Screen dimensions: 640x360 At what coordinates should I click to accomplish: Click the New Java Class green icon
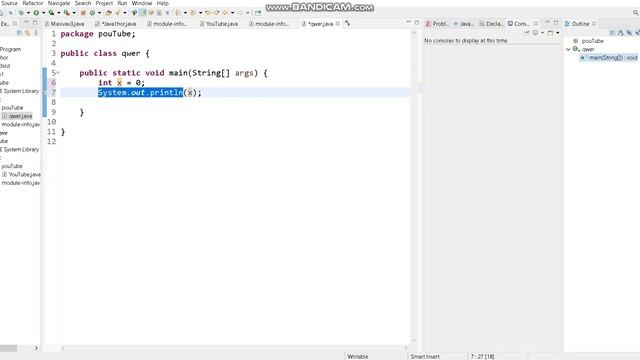pyautogui.click(x=92, y=13)
